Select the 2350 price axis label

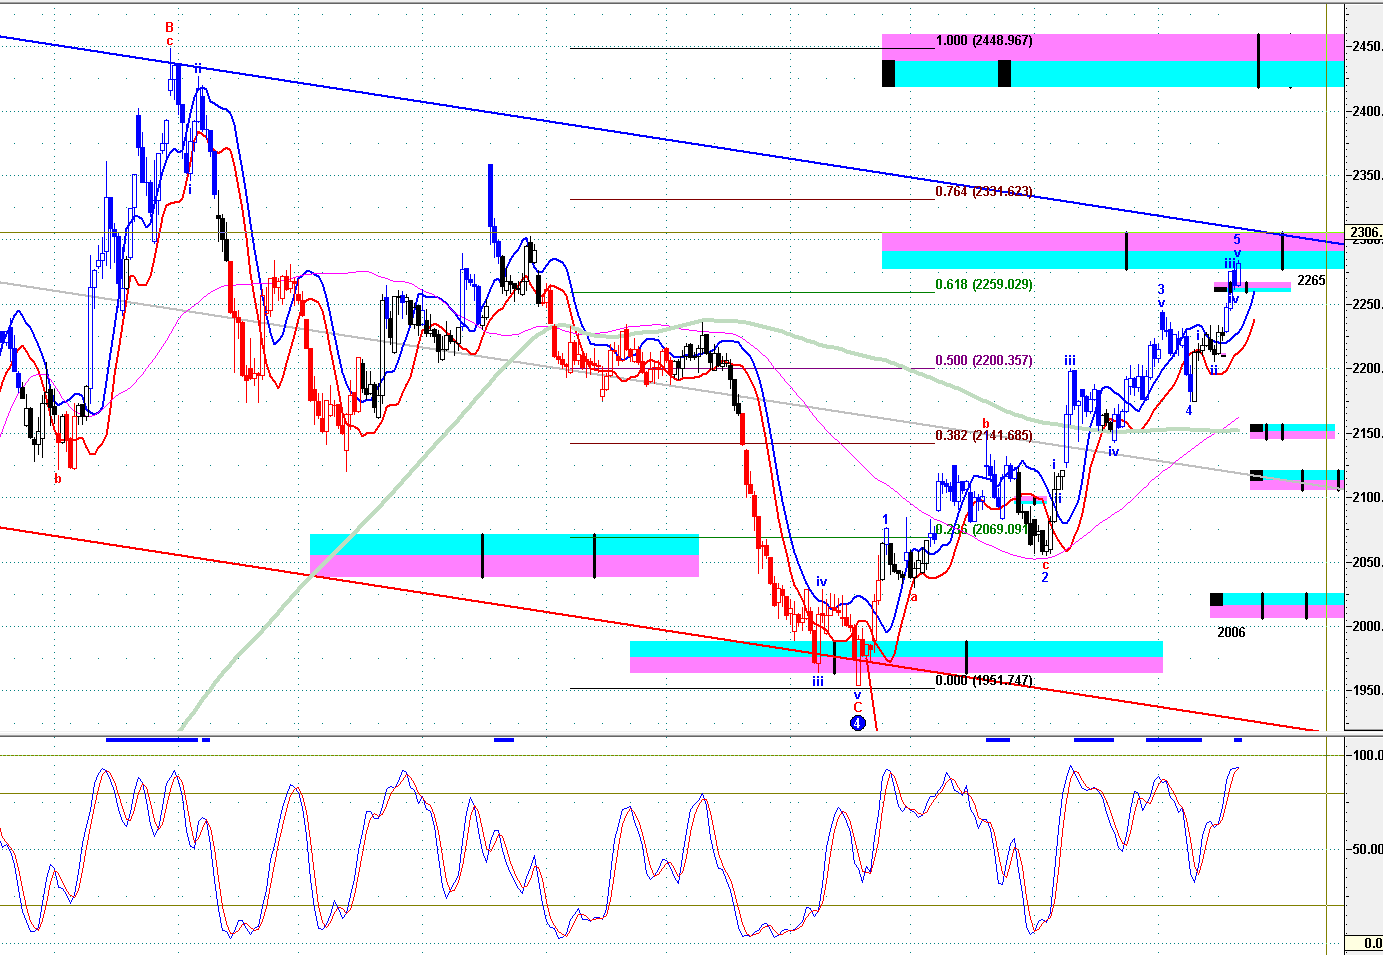coord(1367,176)
